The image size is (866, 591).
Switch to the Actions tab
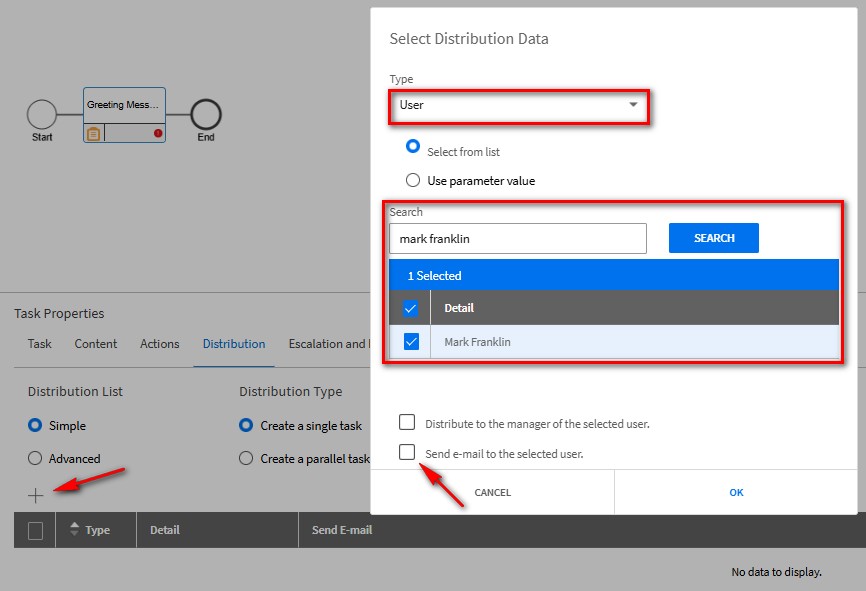tap(160, 344)
